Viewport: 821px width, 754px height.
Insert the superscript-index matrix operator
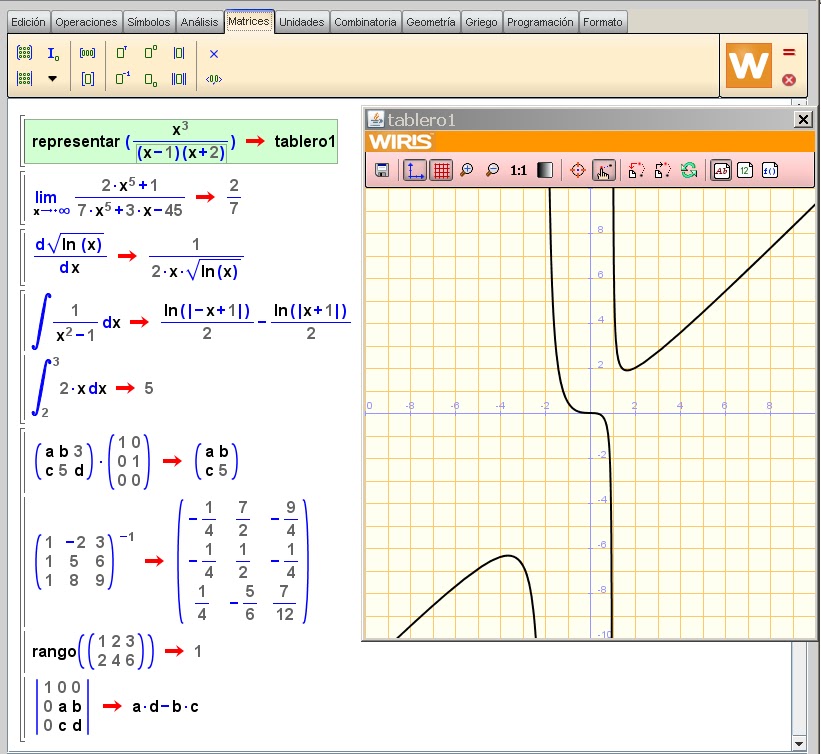coord(150,52)
